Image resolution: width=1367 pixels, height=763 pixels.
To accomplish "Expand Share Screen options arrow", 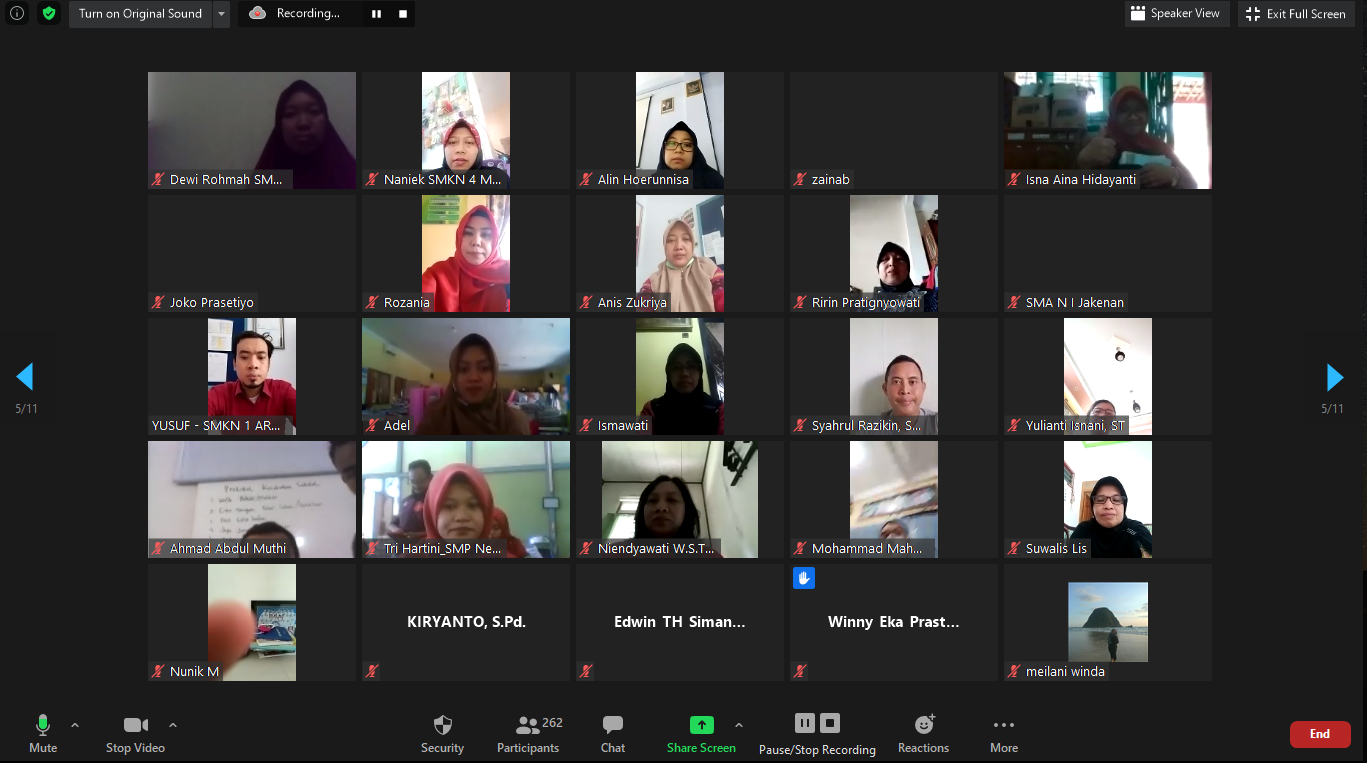I will 739,725.
